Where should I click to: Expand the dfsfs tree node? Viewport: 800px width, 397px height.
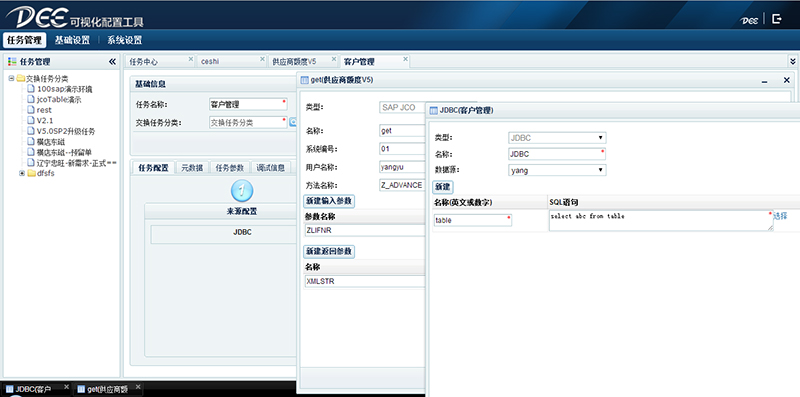point(22,173)
